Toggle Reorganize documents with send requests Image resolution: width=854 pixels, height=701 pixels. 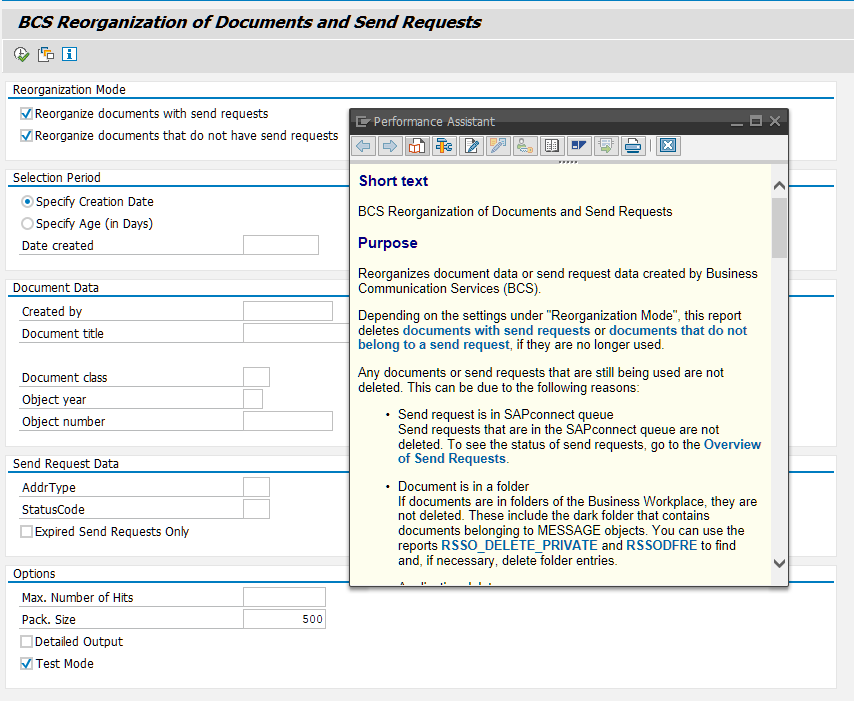(26, 114)
